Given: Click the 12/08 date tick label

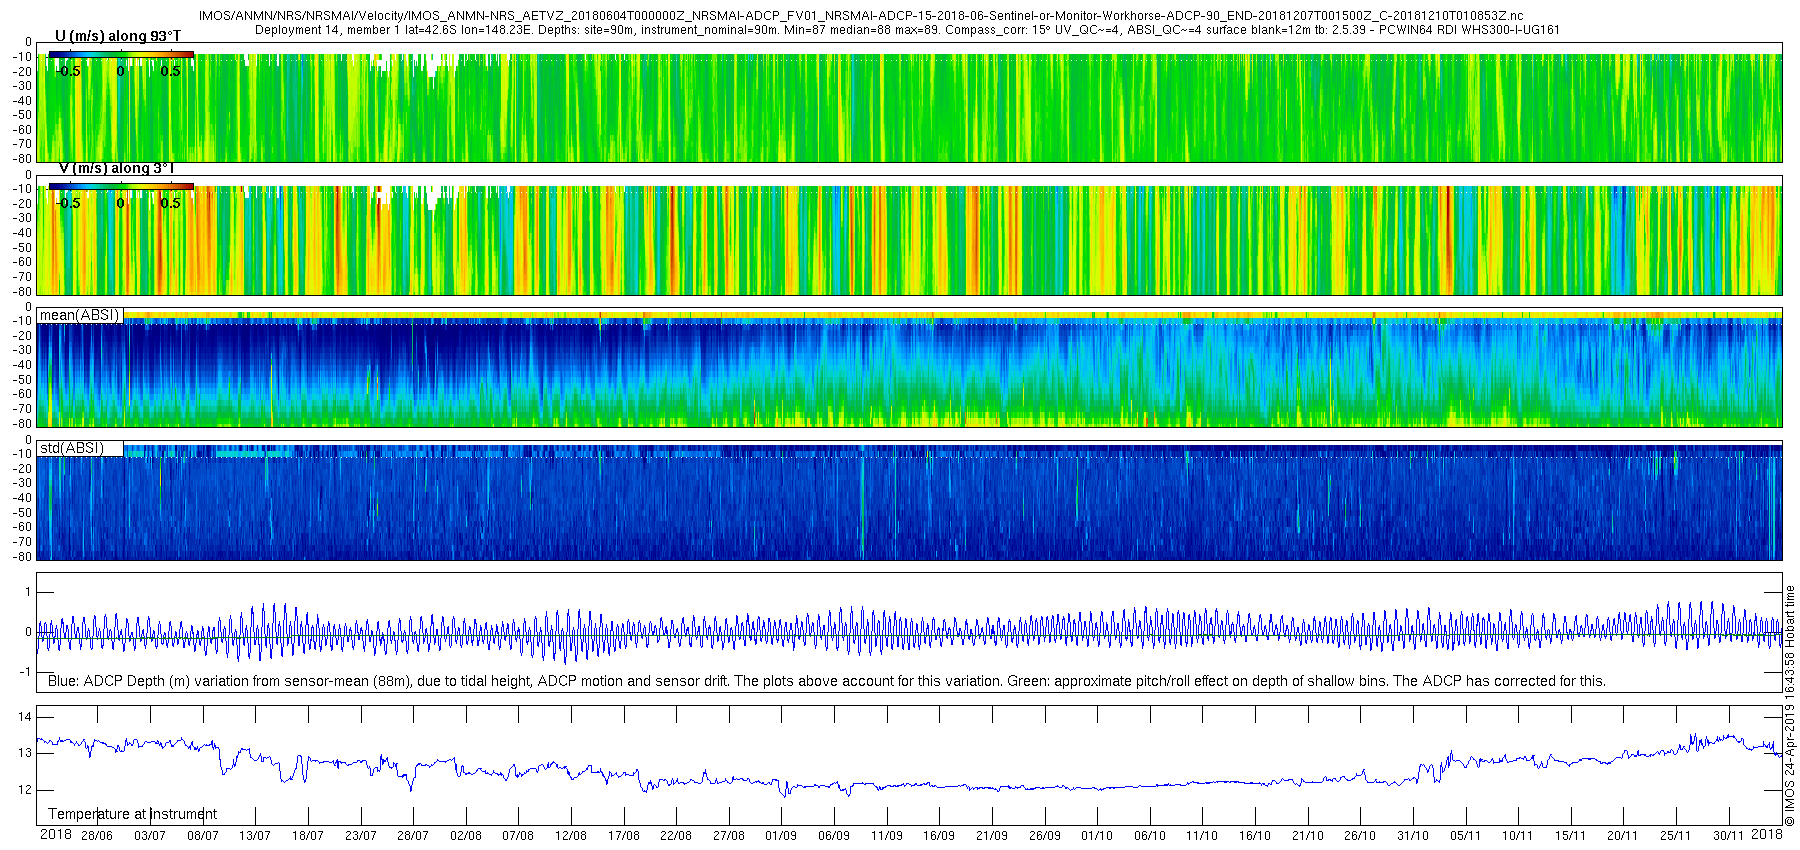Looking at the screenshot, I should [570, 836].
